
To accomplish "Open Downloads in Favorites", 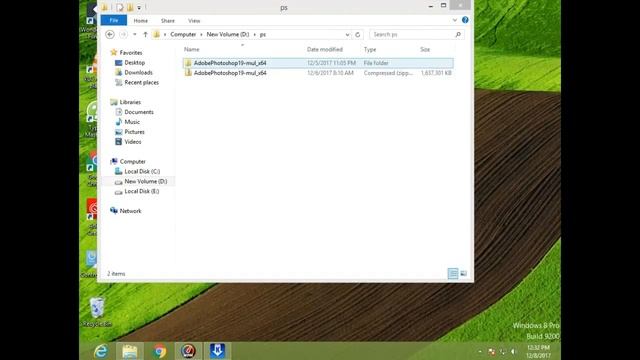I will click(138, 73).
